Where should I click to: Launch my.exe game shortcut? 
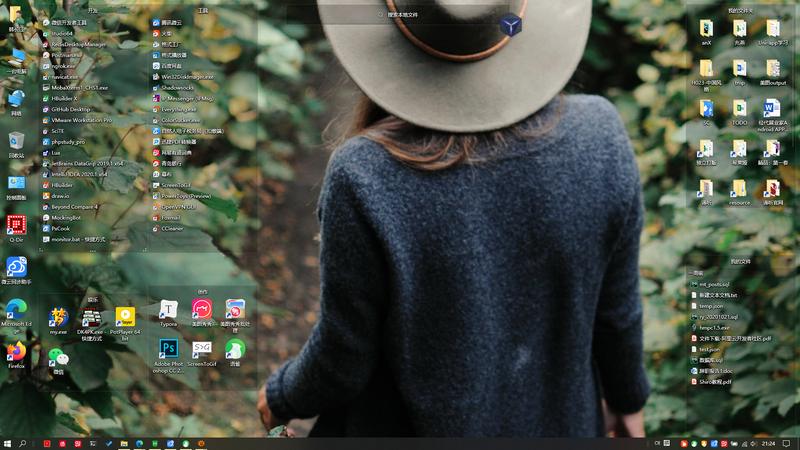point(58,320)
